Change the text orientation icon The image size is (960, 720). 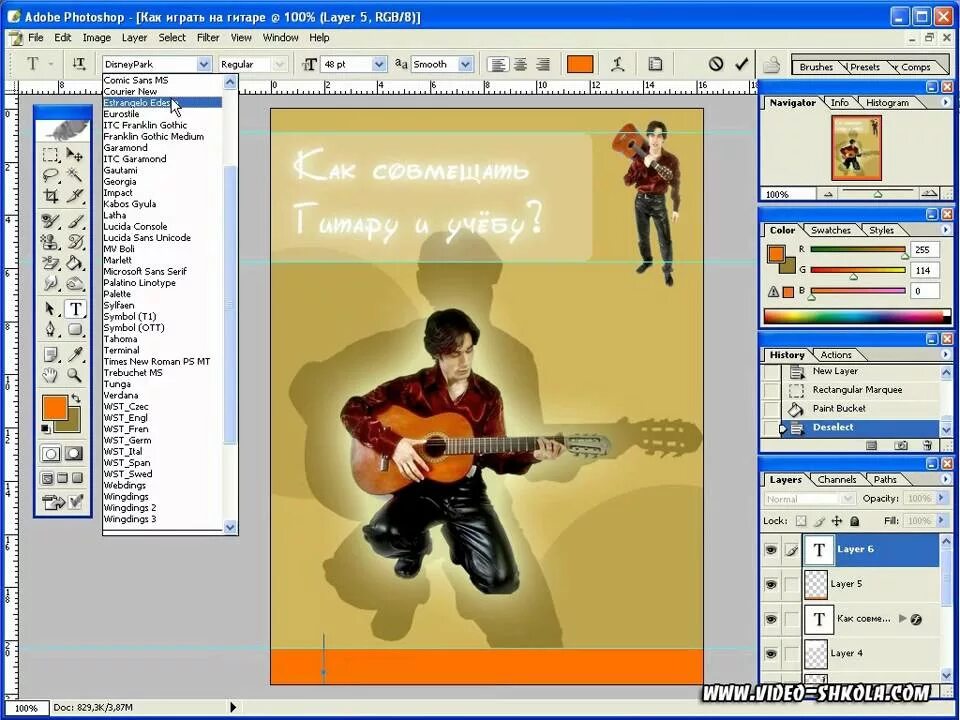78,64
